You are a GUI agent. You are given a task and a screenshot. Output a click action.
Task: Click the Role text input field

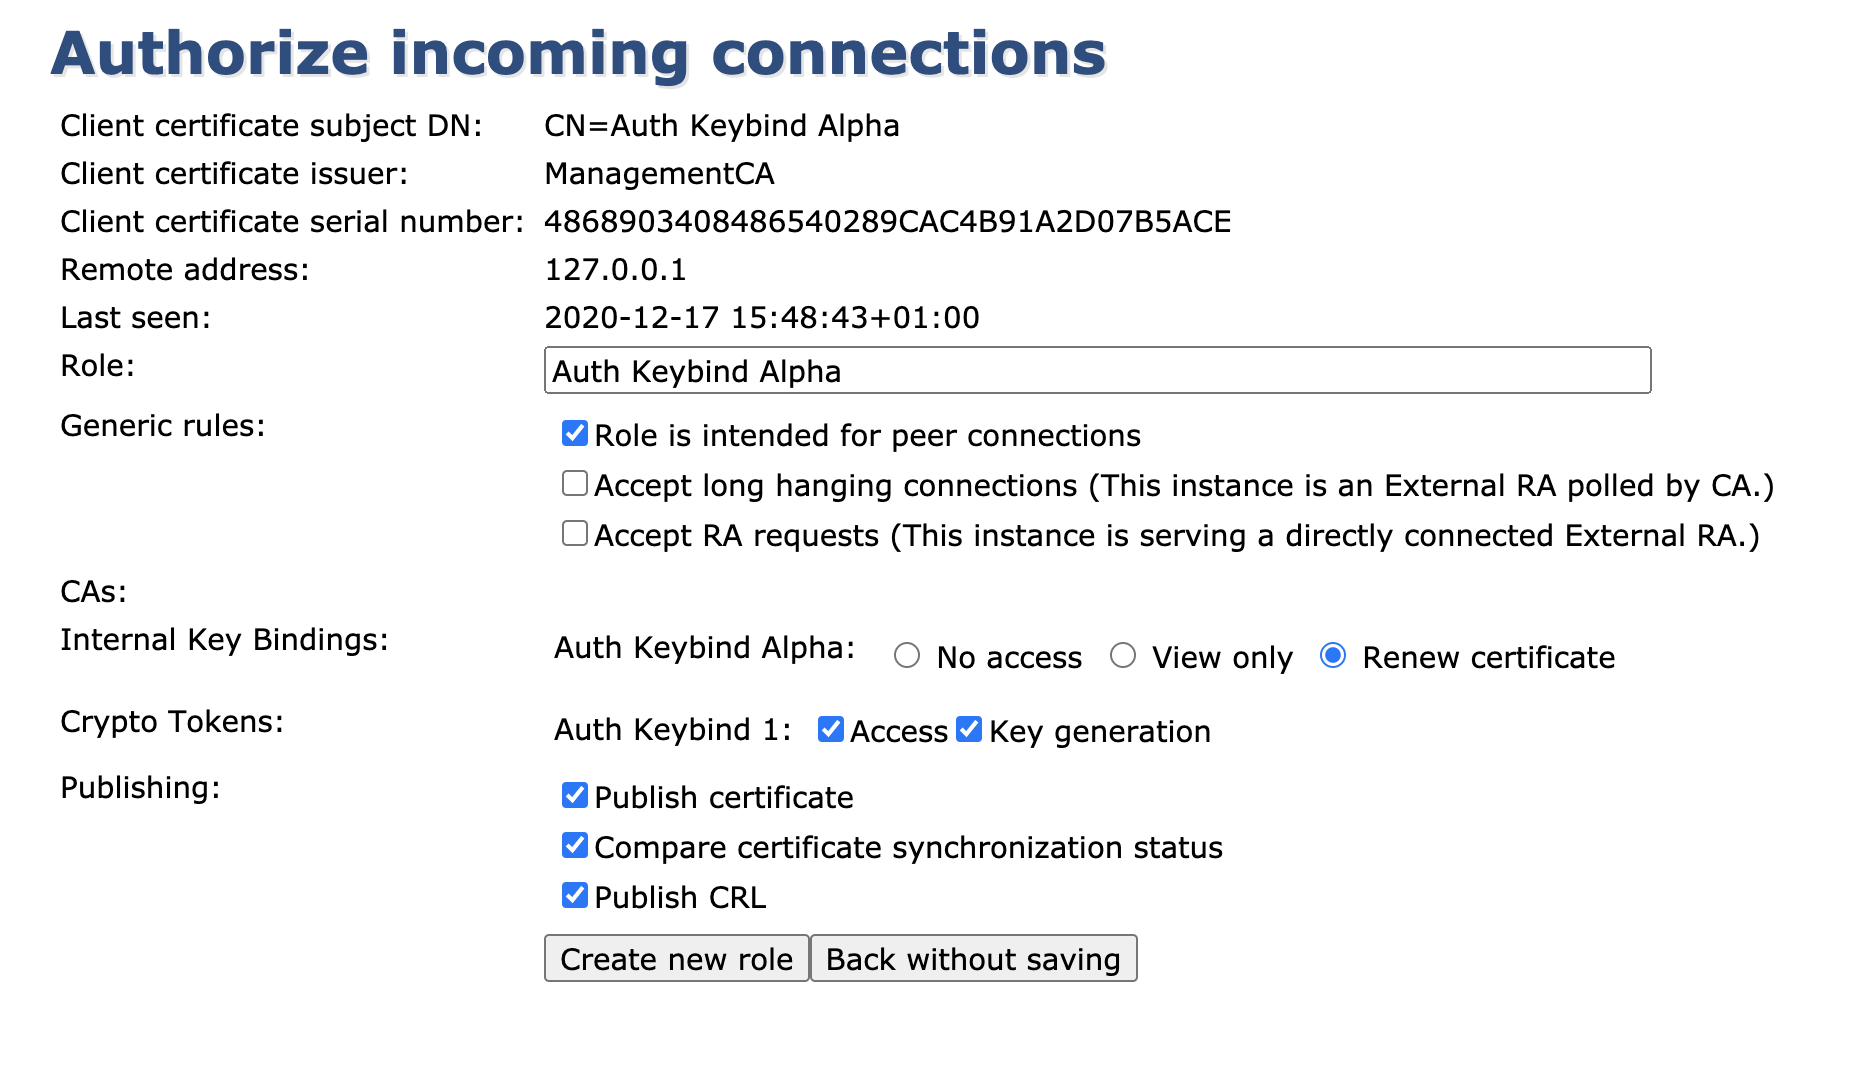point(1096,371)
